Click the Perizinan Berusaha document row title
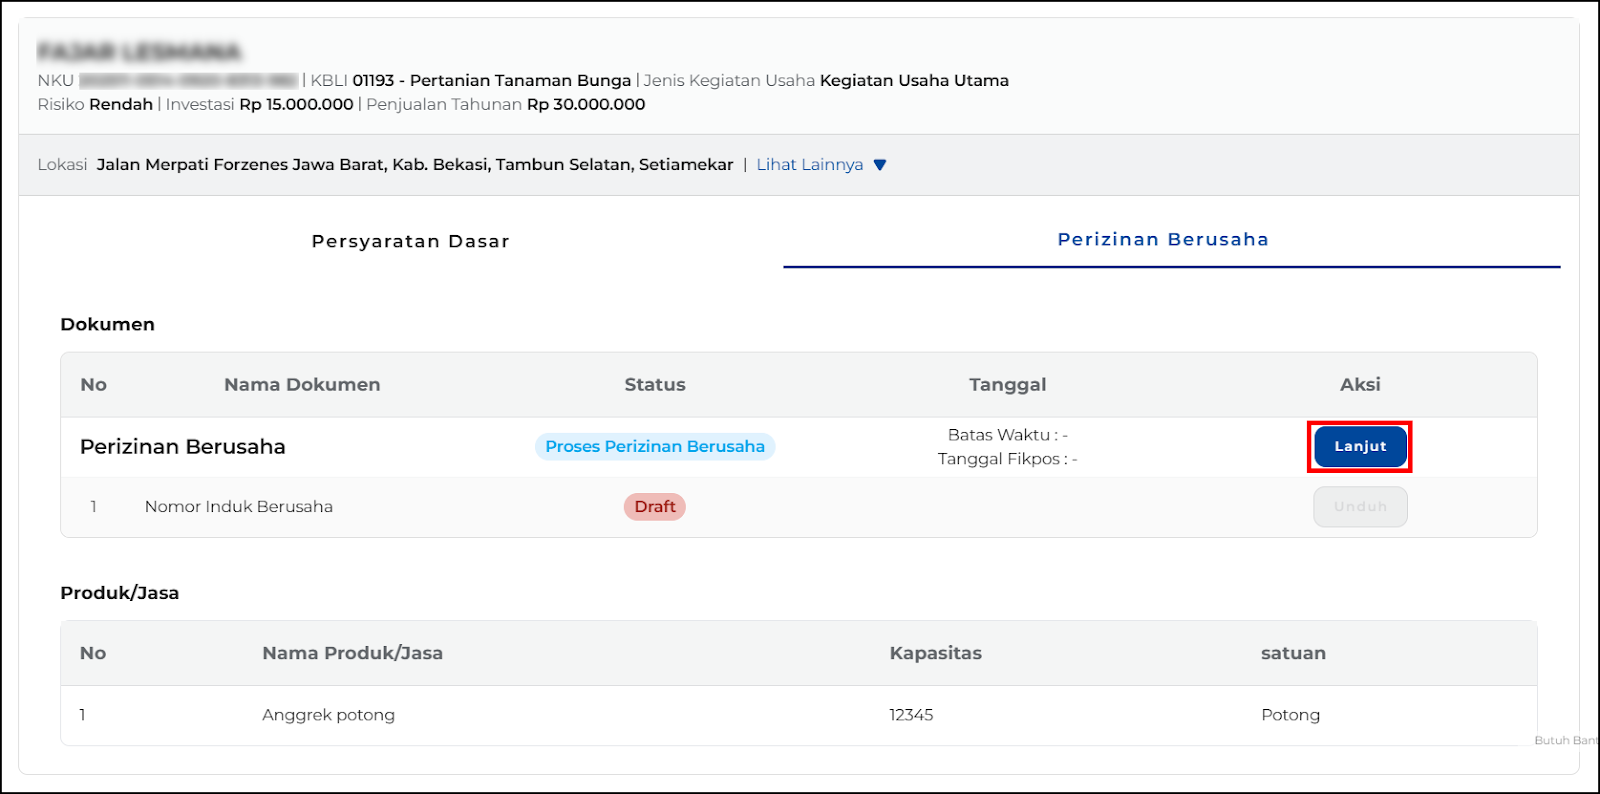The height and width of the screenshot is (794, 1600). (183, 447)
